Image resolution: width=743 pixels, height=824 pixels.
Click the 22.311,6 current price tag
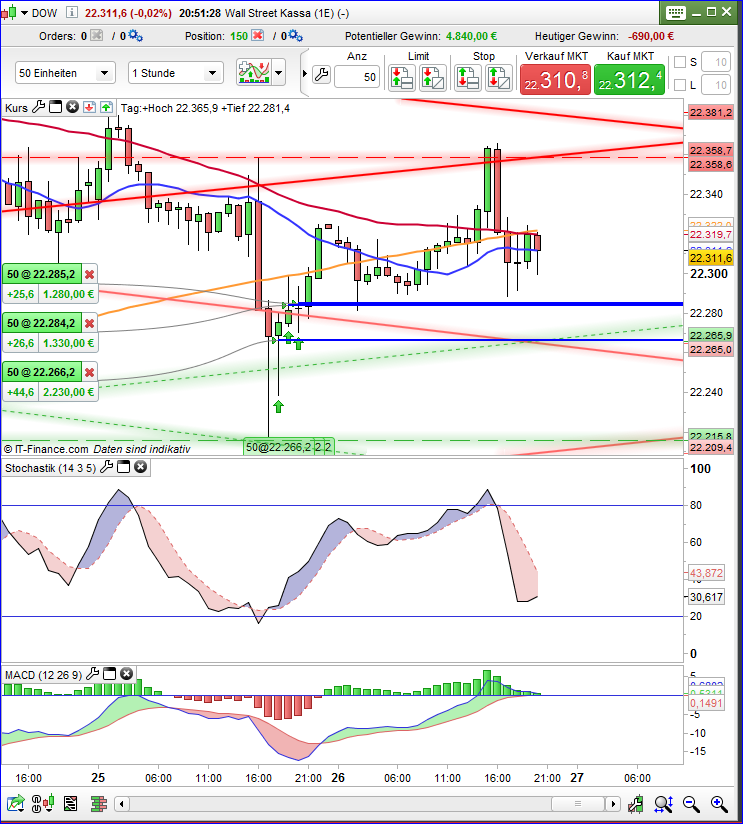click(711, 258)
